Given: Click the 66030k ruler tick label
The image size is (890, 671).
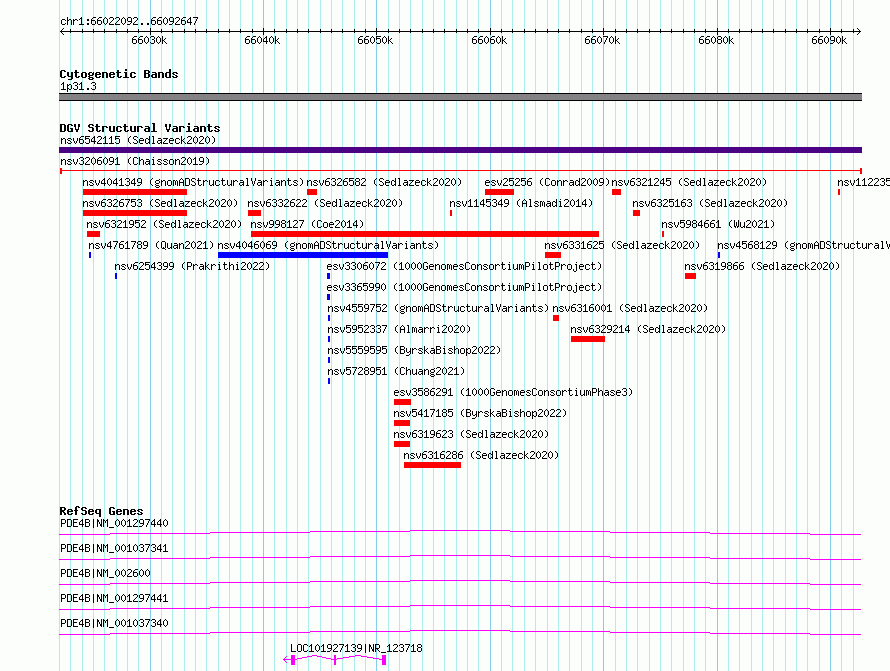Looking at the screenshot, I should (x=149, y=40).
